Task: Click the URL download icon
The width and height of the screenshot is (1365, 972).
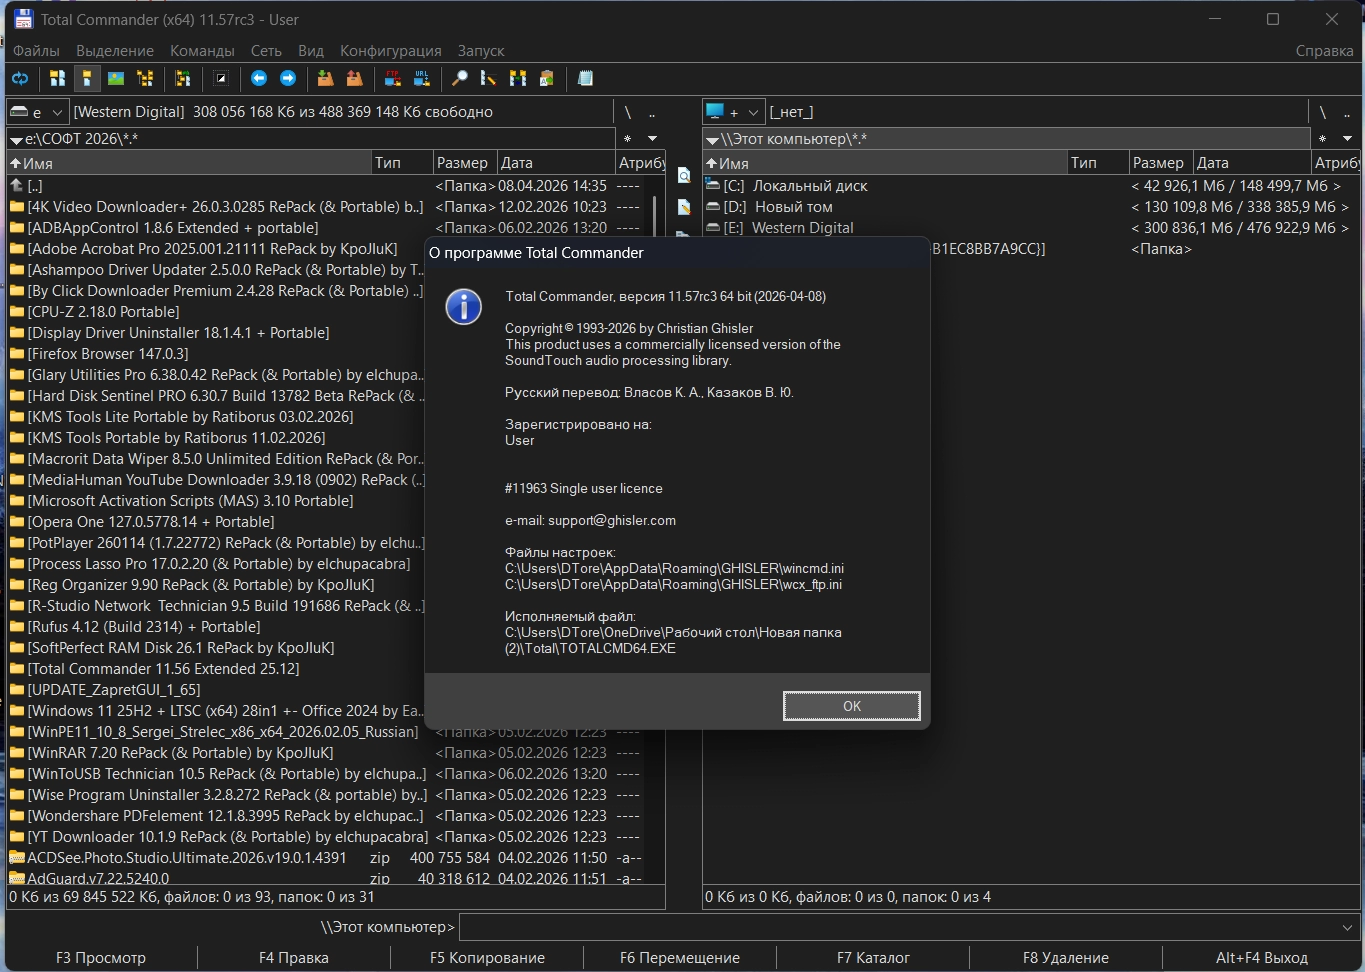Action: pos(422,78)
